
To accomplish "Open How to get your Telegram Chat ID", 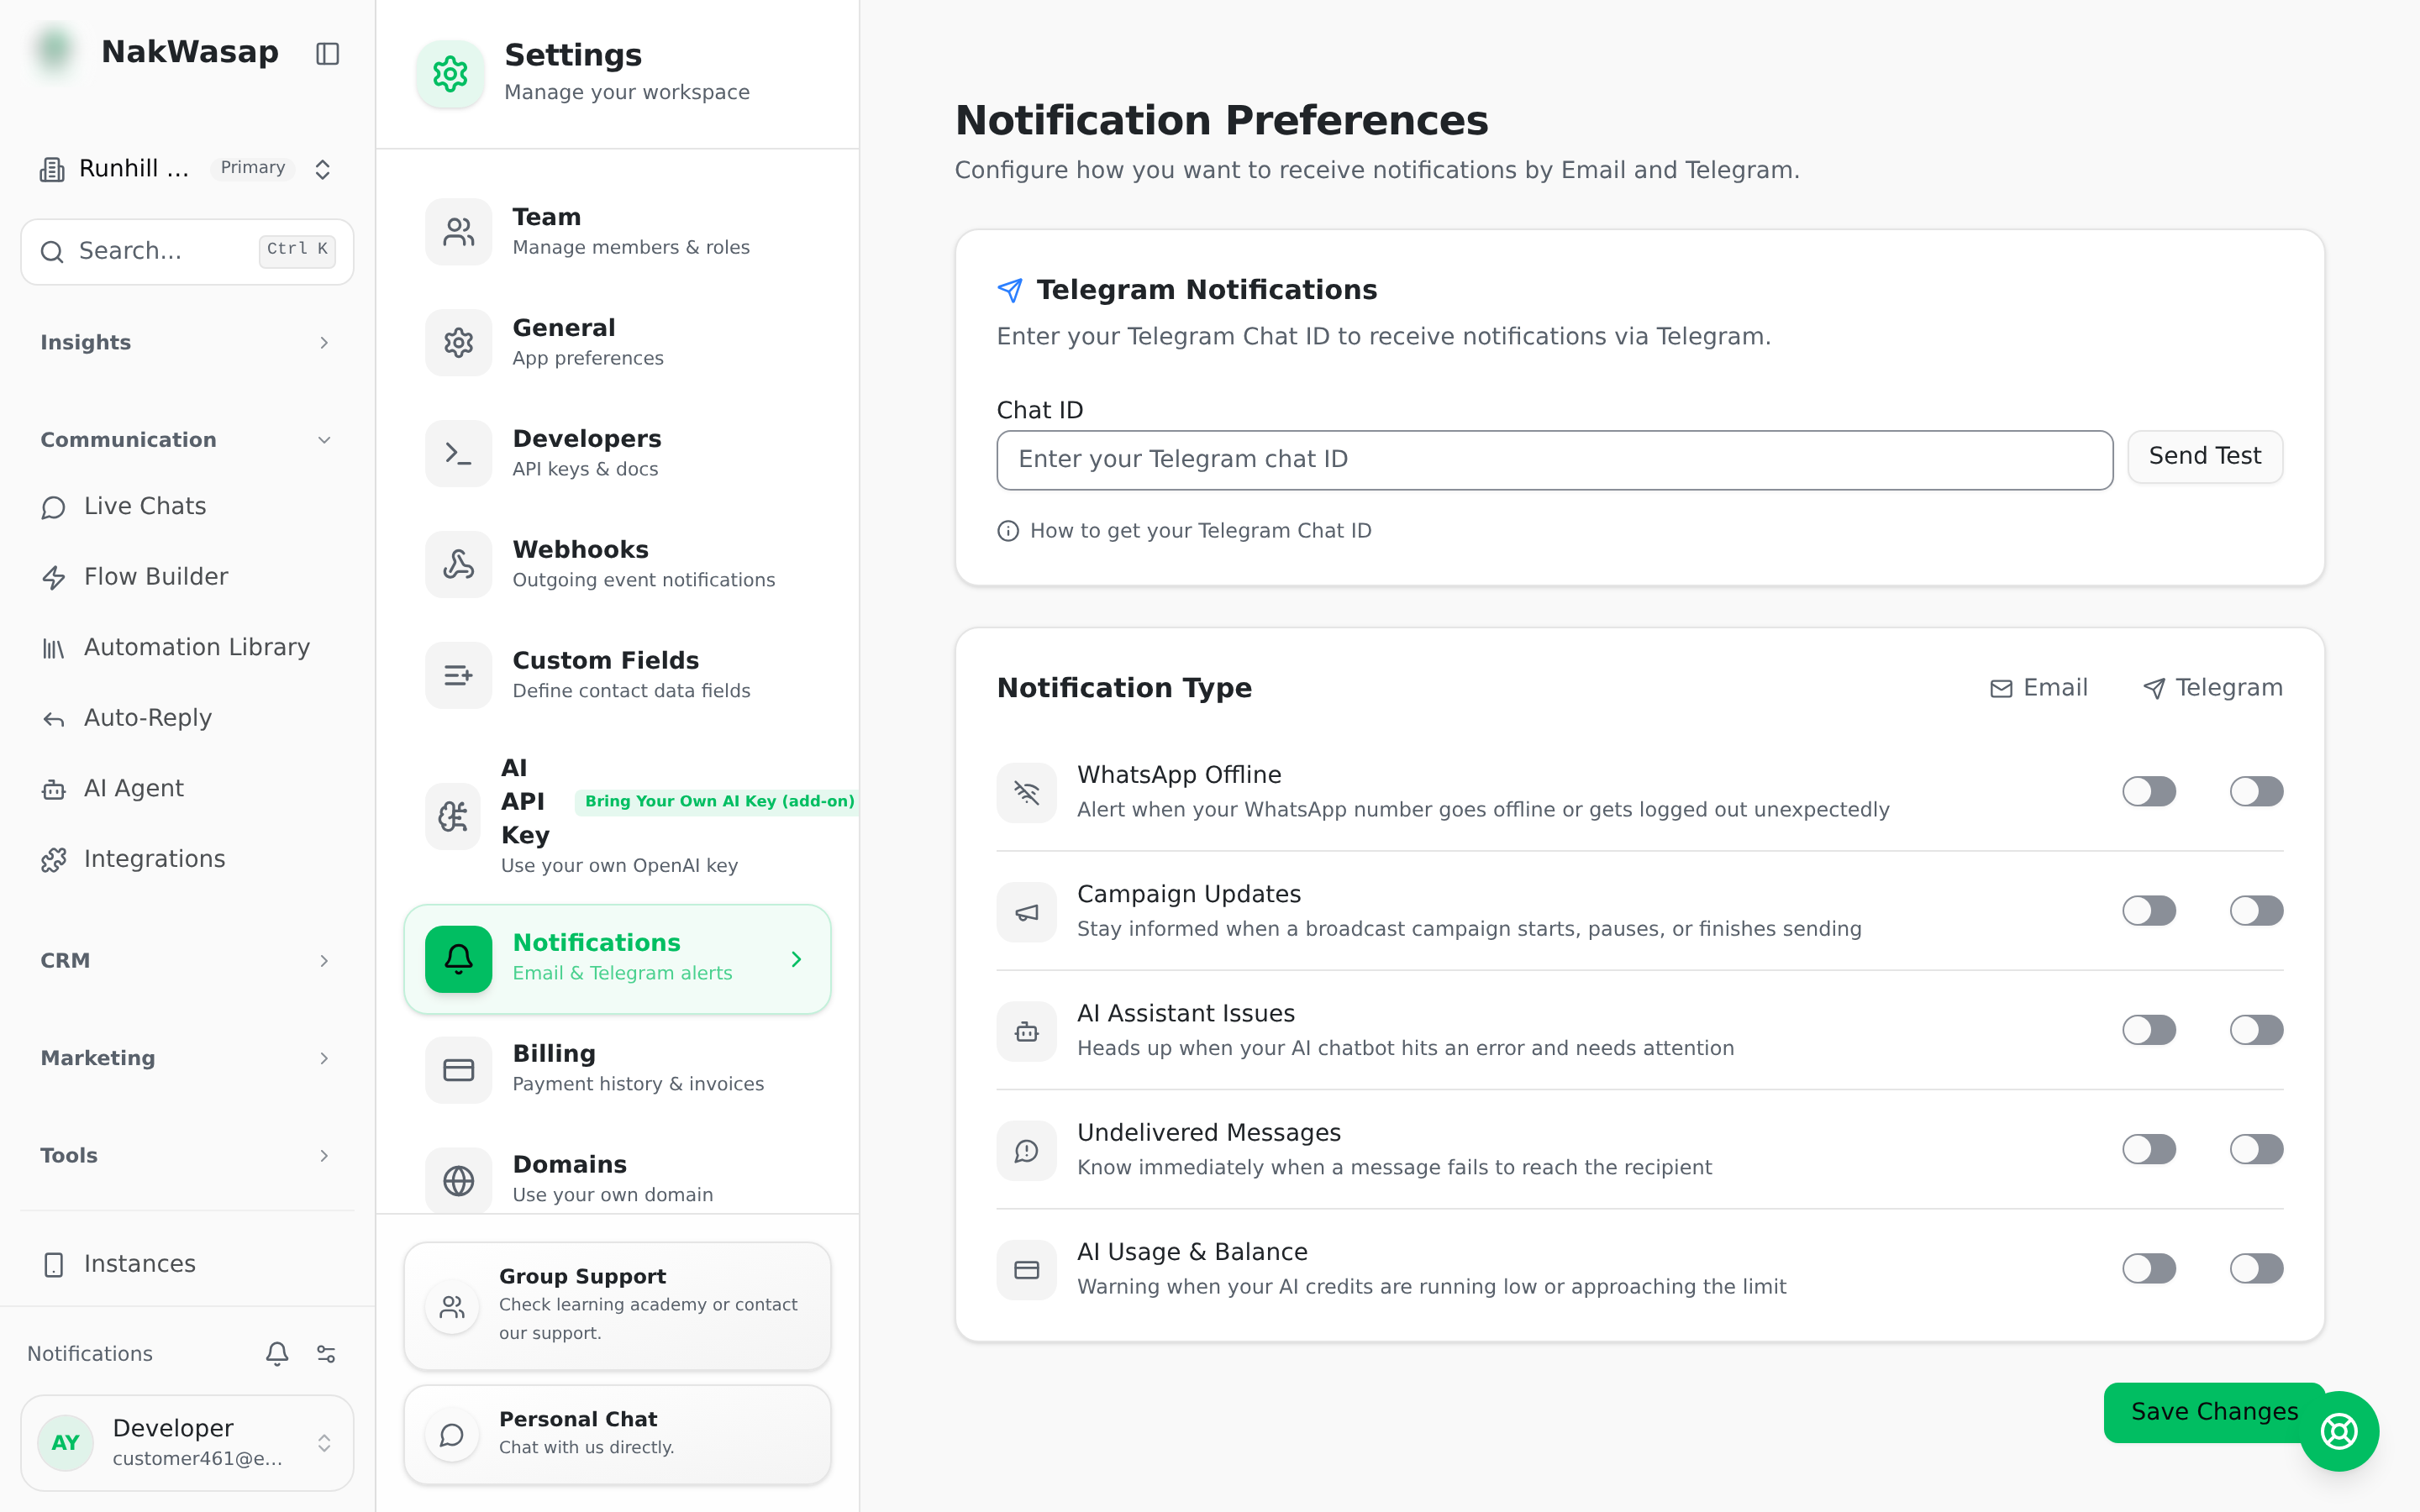I will pyautogui.click(x=1185, y=531).
